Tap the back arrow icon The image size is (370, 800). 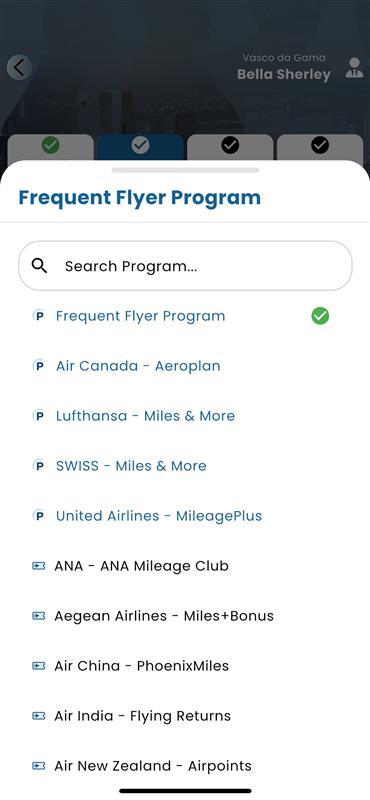(19, 67)
